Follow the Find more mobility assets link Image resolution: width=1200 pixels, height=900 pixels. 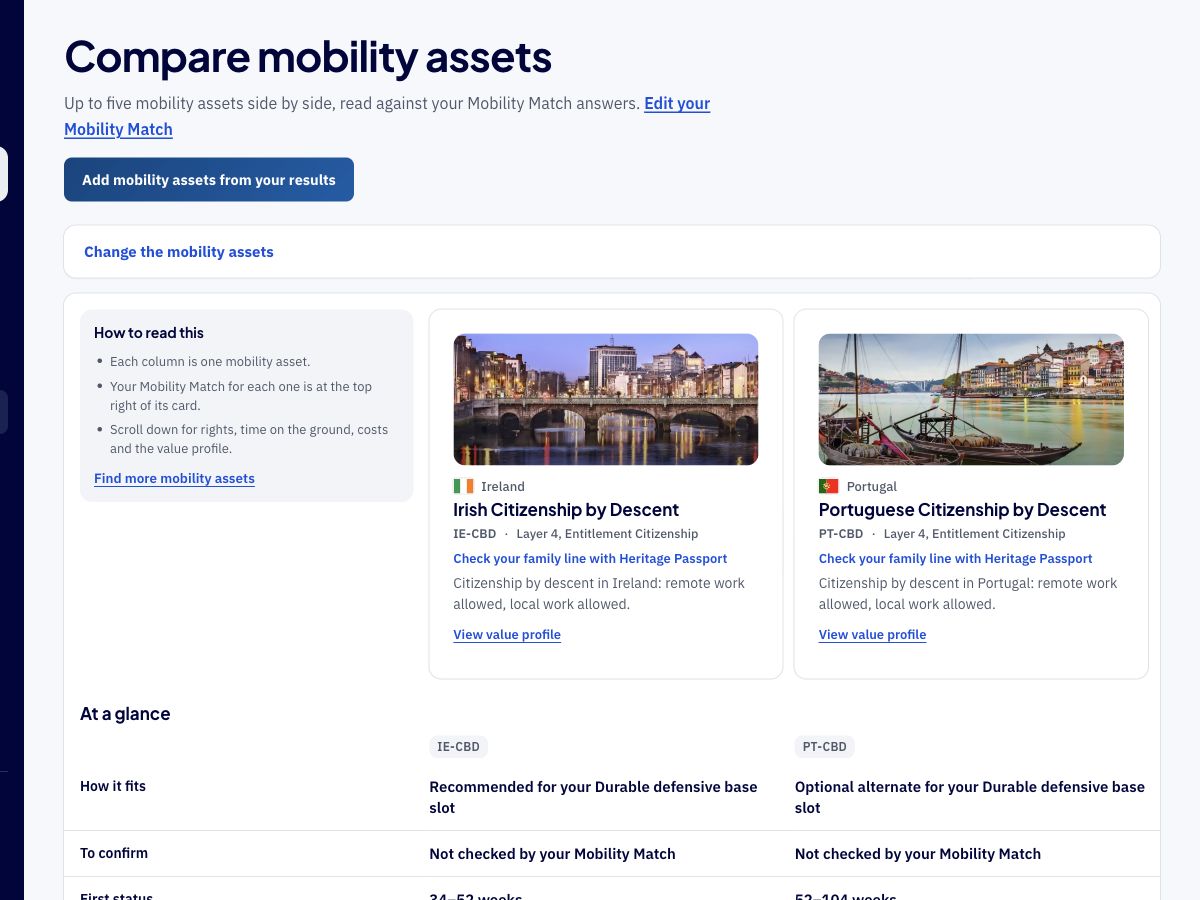[x=174, y=478]
